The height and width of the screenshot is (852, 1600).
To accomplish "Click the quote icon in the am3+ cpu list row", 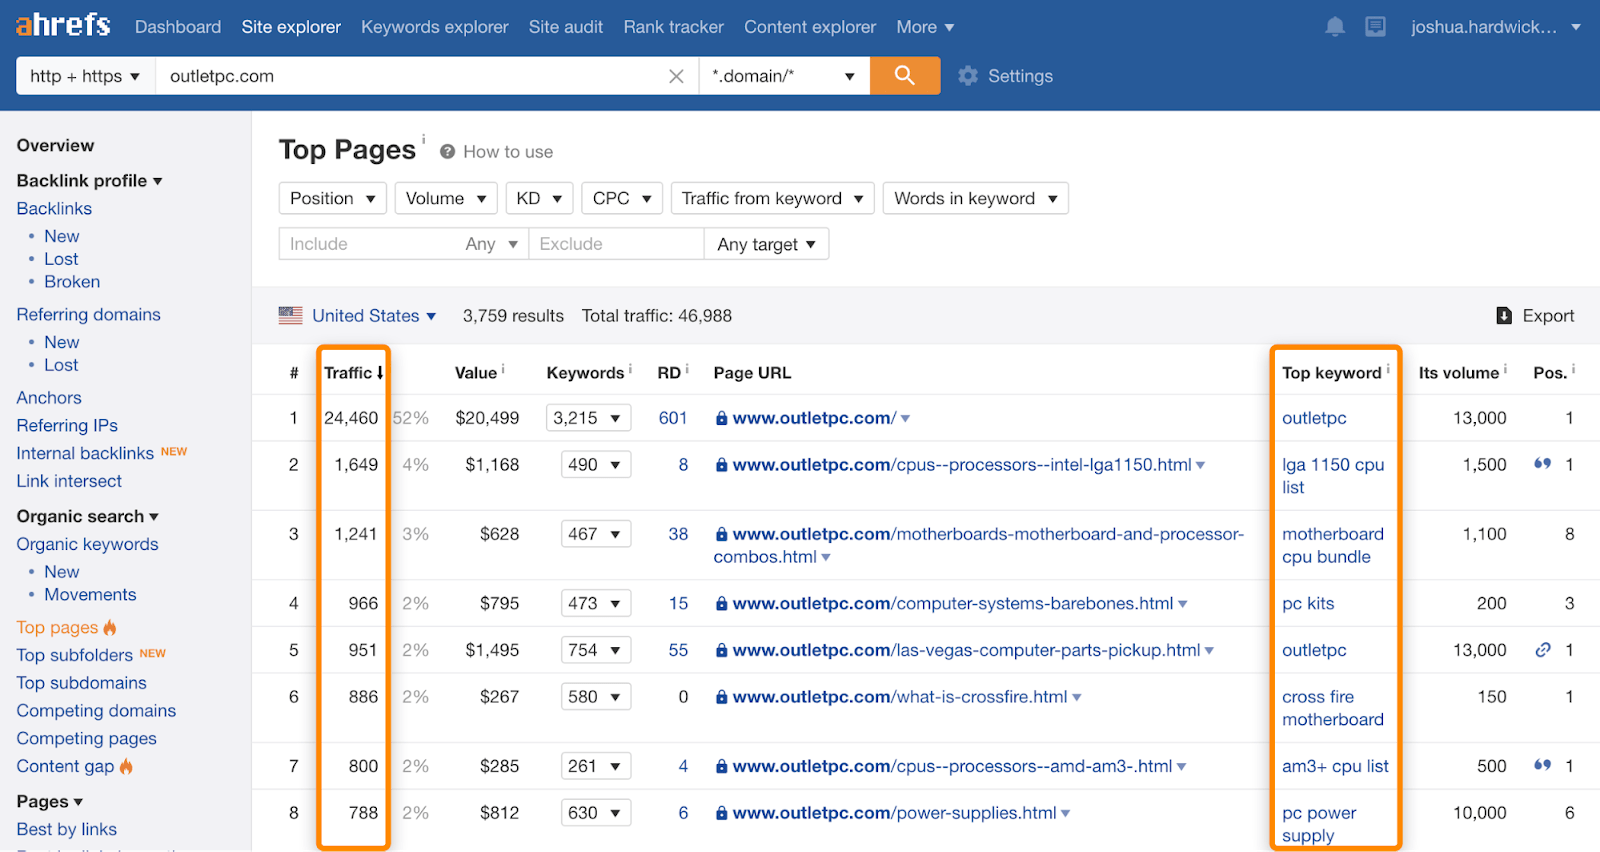I will [x=1543, y=766].
